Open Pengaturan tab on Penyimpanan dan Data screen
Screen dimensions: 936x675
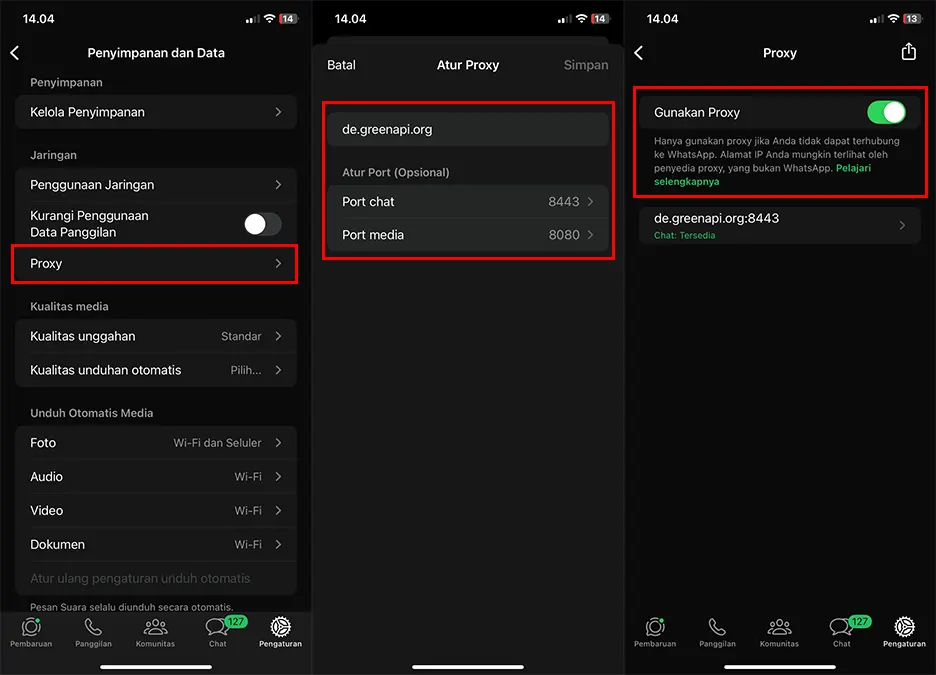pyautogui.click(x=281, y=632)
